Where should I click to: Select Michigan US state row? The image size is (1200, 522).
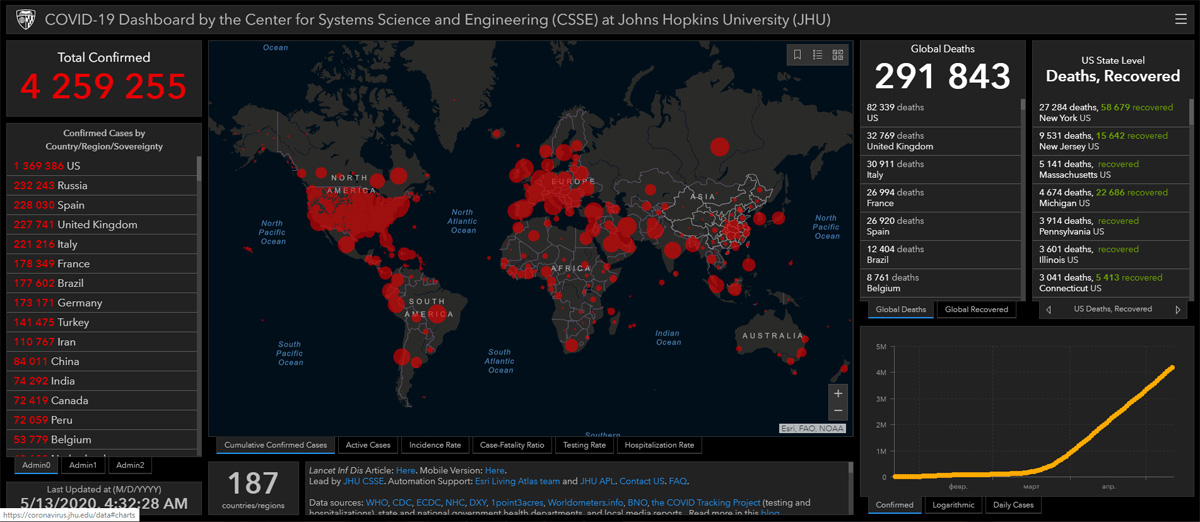[x=1111, y=198]
